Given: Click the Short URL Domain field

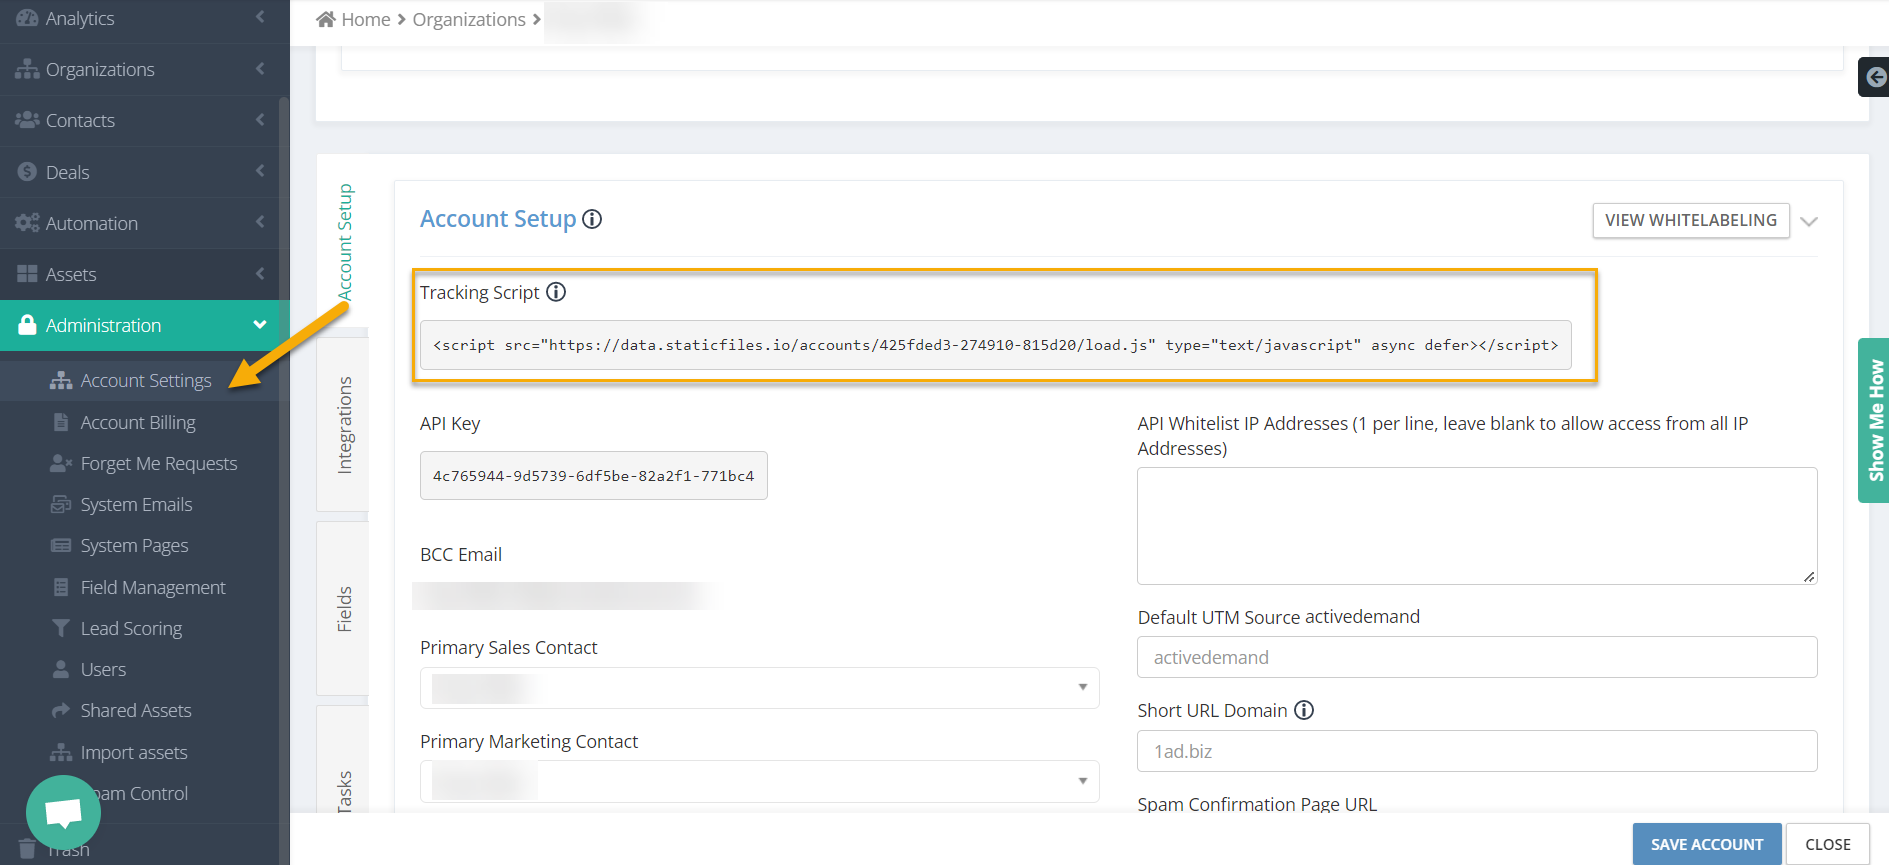Looking at the screenshot, I should tap(1477, 751).
